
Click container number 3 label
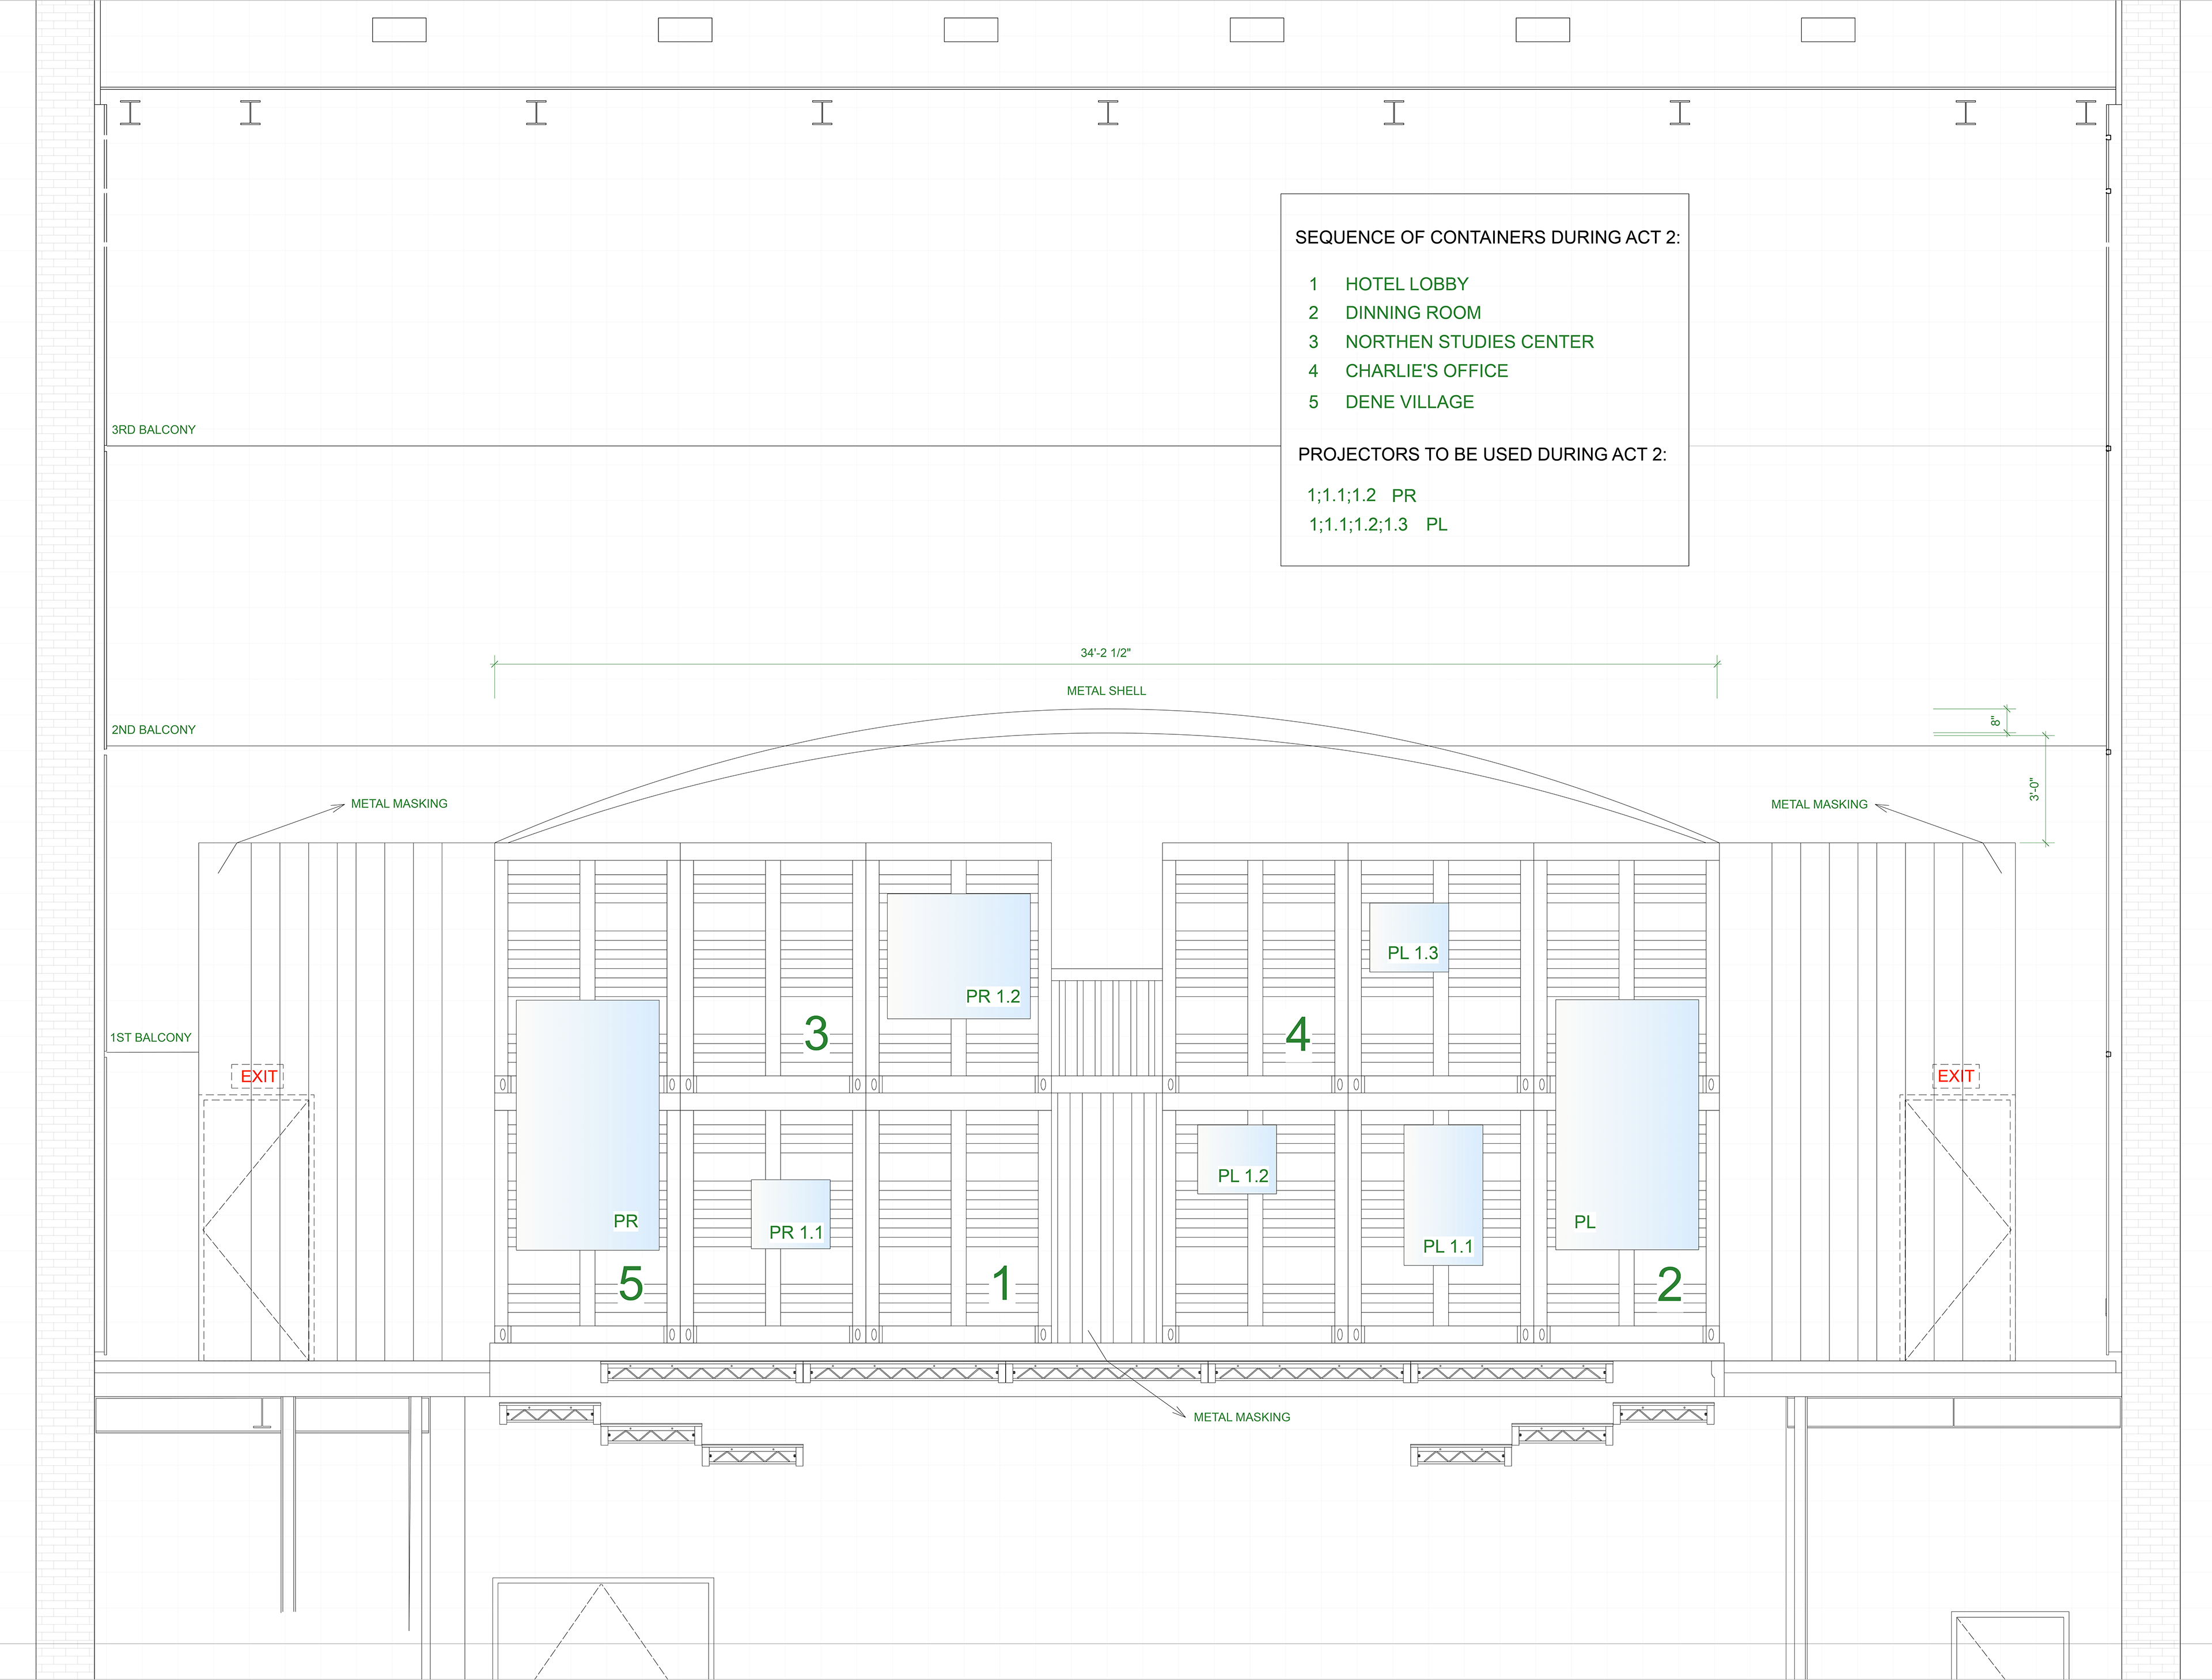pyautogui.click(x=816, y=1034)
